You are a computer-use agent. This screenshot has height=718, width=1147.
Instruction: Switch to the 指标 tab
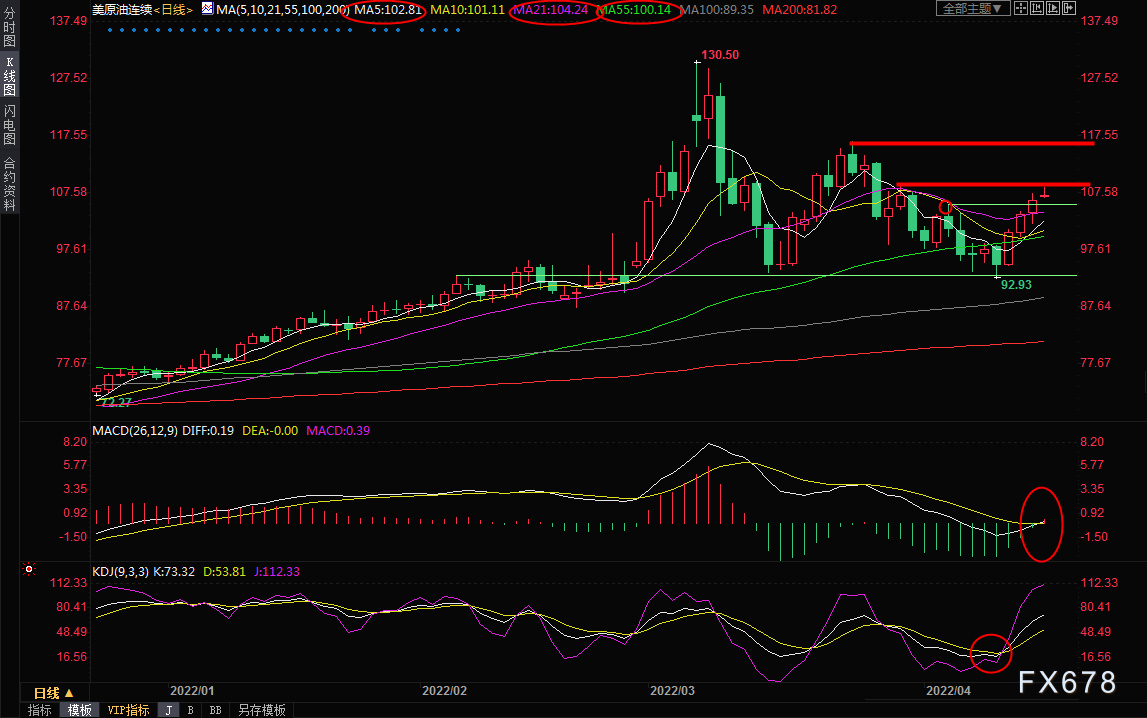40,710
